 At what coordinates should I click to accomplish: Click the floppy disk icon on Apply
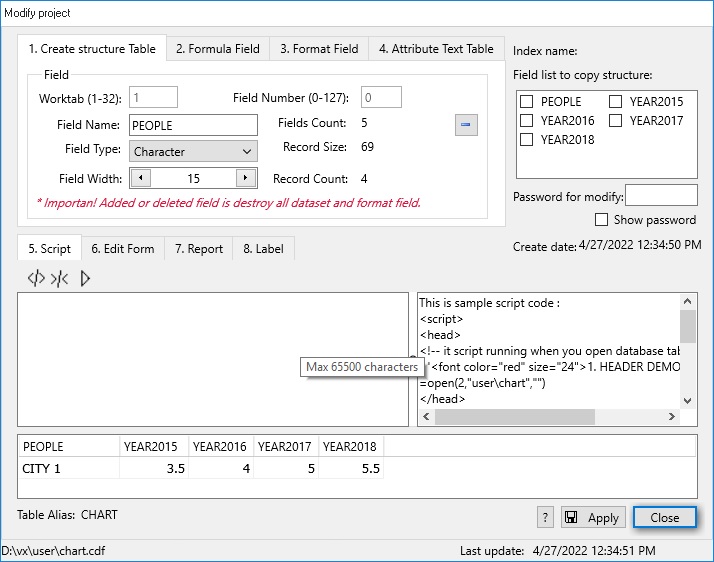pyautogui.click(x=571, y=517)
